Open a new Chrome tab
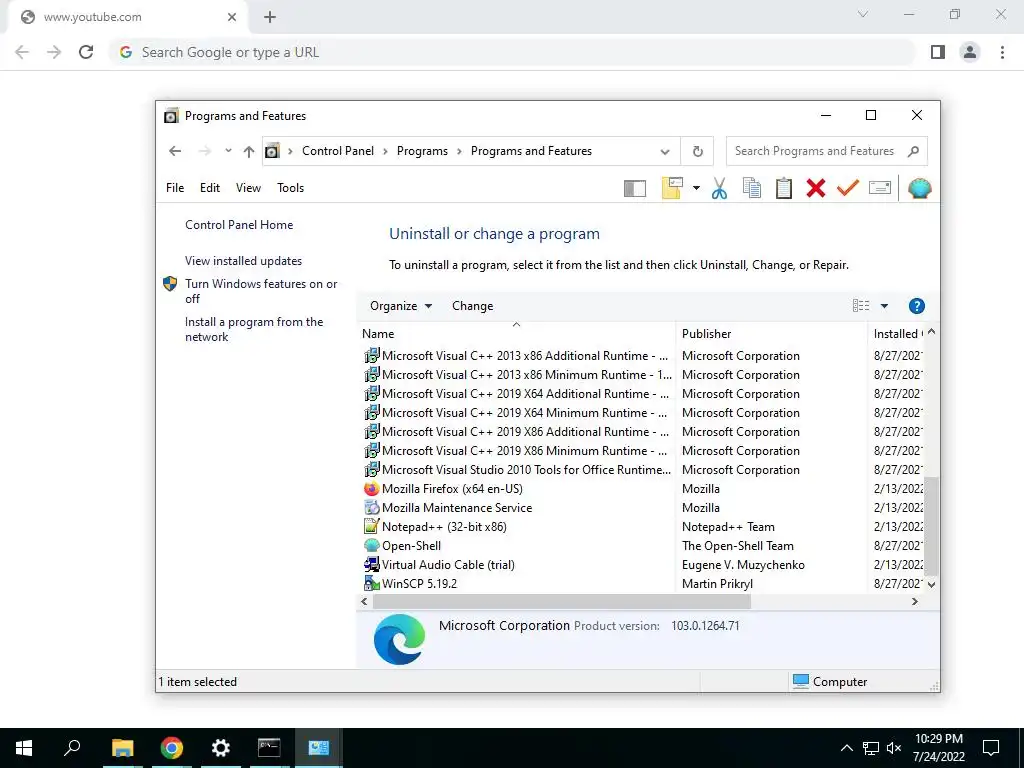Viewport: 1024px width, 768px height. tap(270, 18)
